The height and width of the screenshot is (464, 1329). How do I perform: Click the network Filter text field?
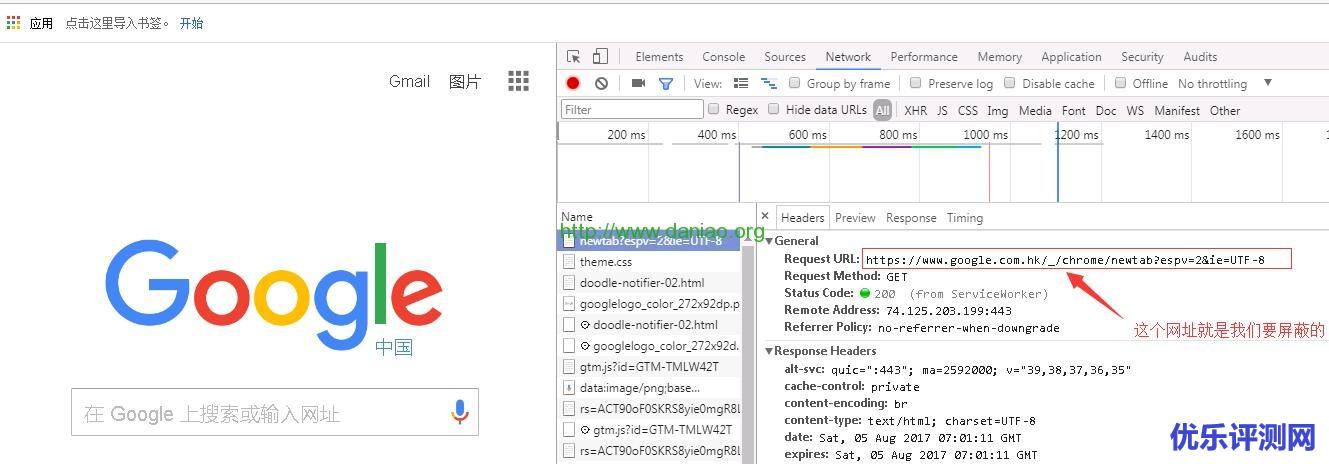point(632,110)
